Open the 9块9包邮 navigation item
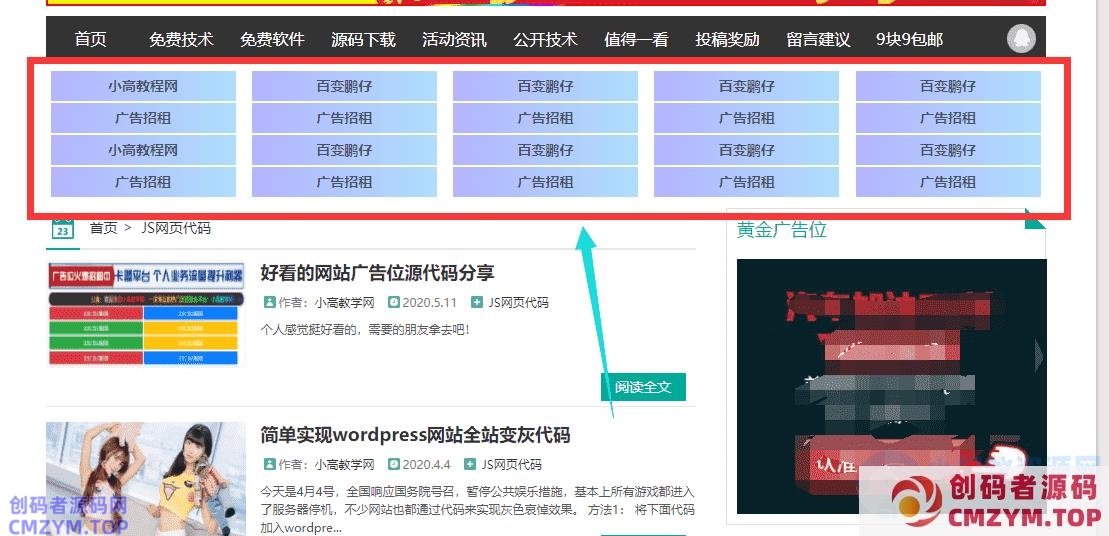The width and height of the screenshot is (1109, 536). (909, 39)
